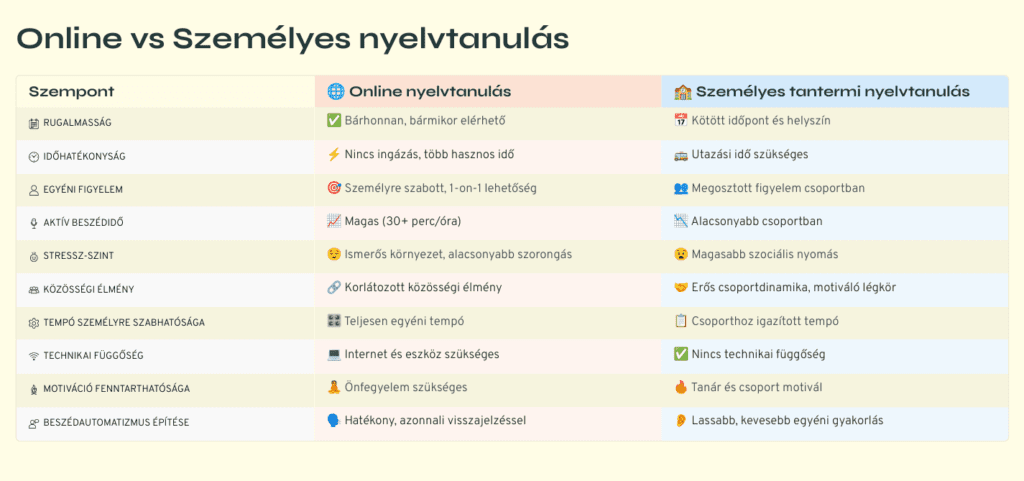Click the gear icon beside TEMPÓ SZEMÉLYRE SZABHATÓSÁGA
Screen dimensions: 1024x481
click(x=34, y=323)
